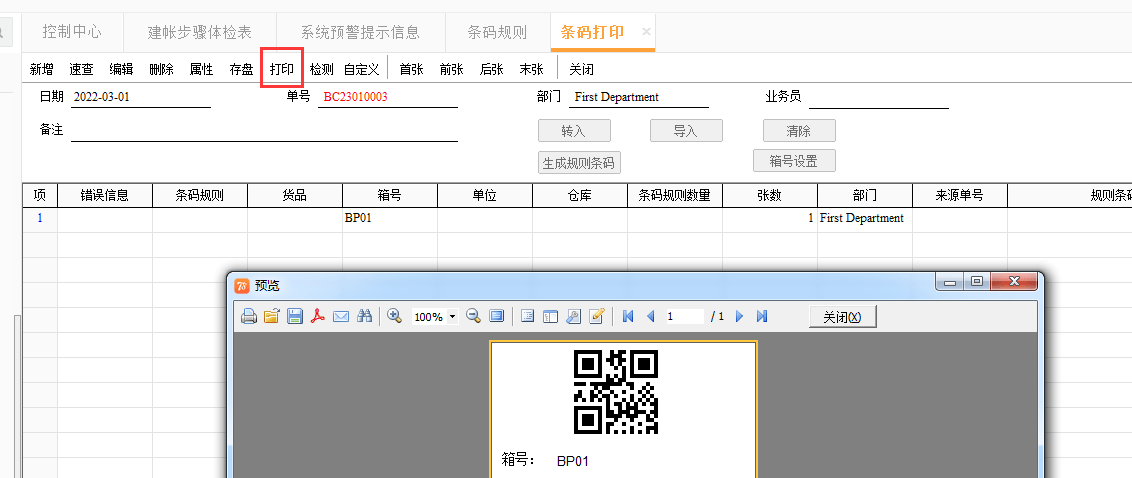1132x478 pixels.
Task: Click the 箱号设置 button
Action: [794, 160]
